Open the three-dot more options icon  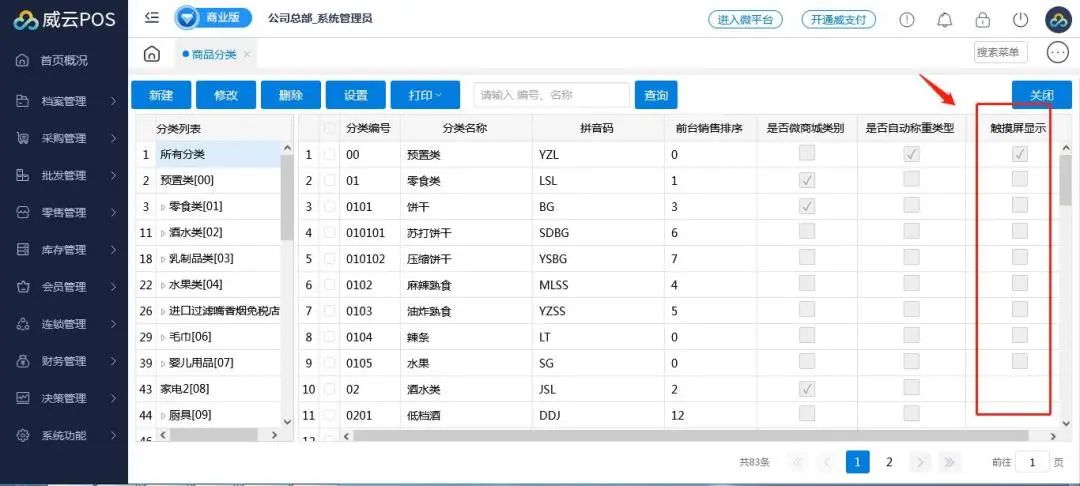coord(1057,53)
